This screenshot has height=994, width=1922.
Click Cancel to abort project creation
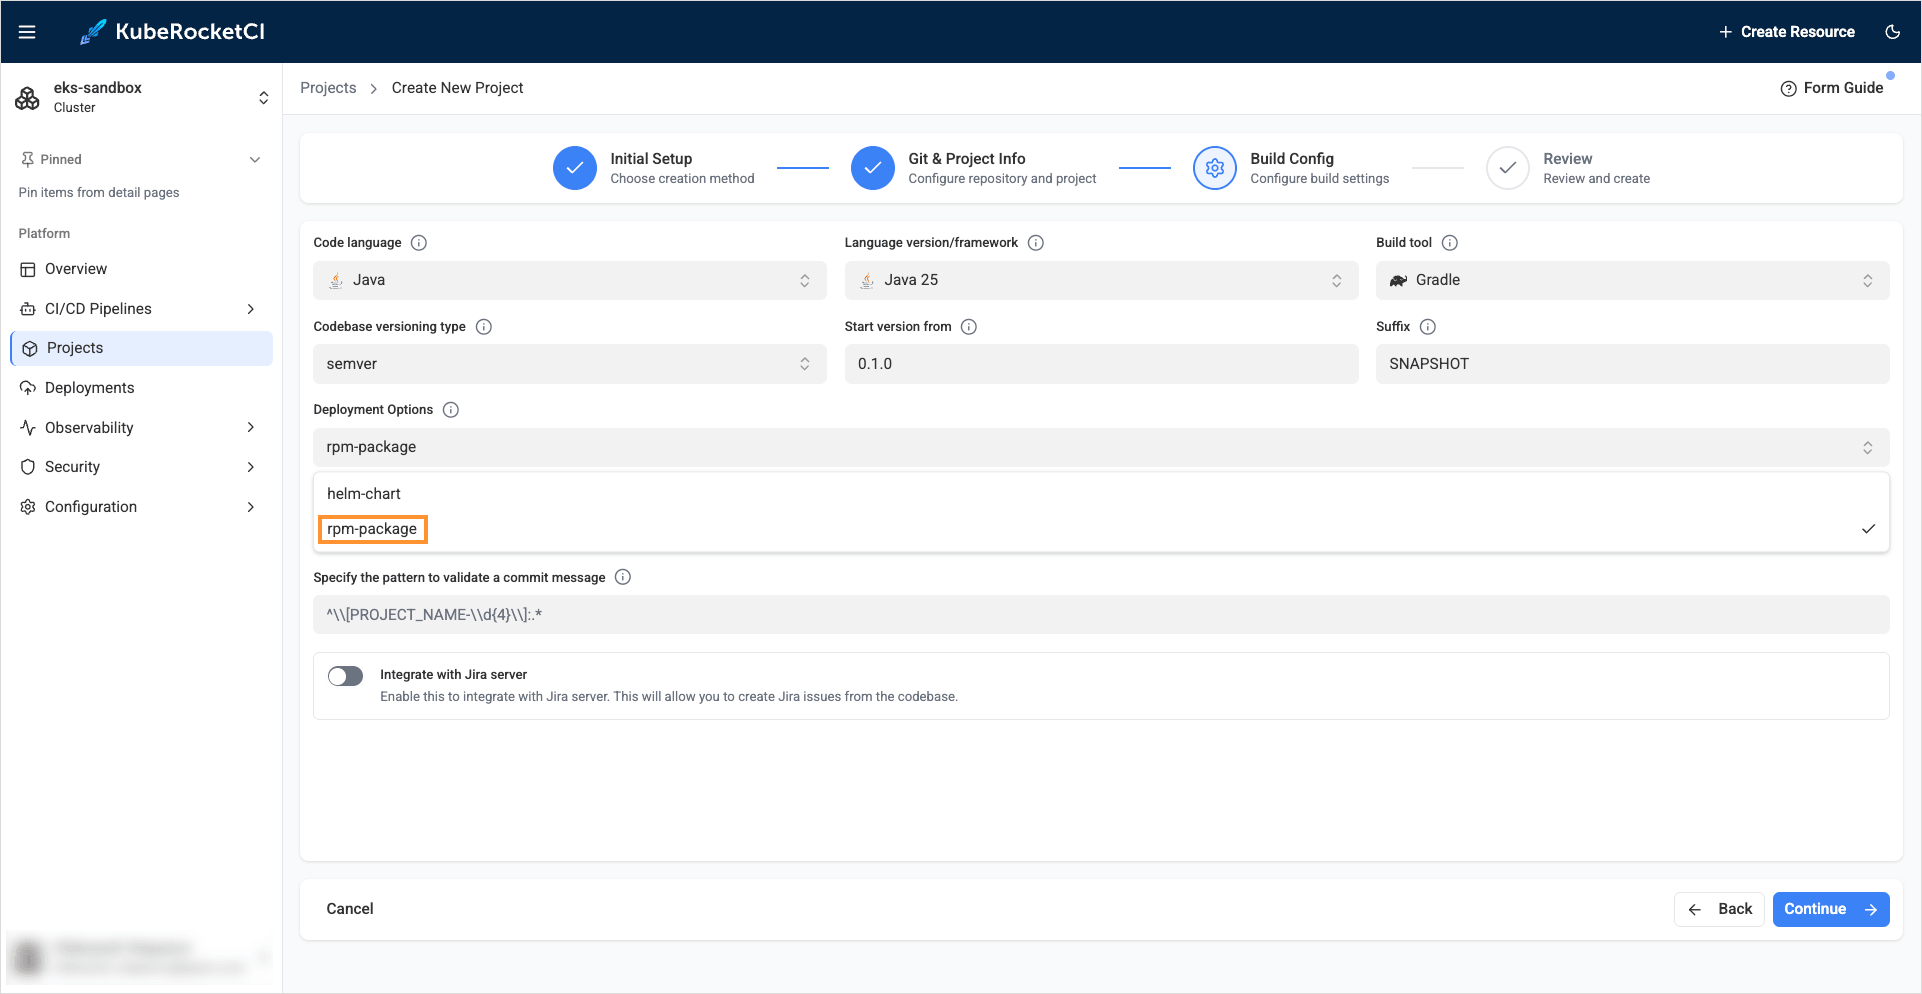click(350, 909)
